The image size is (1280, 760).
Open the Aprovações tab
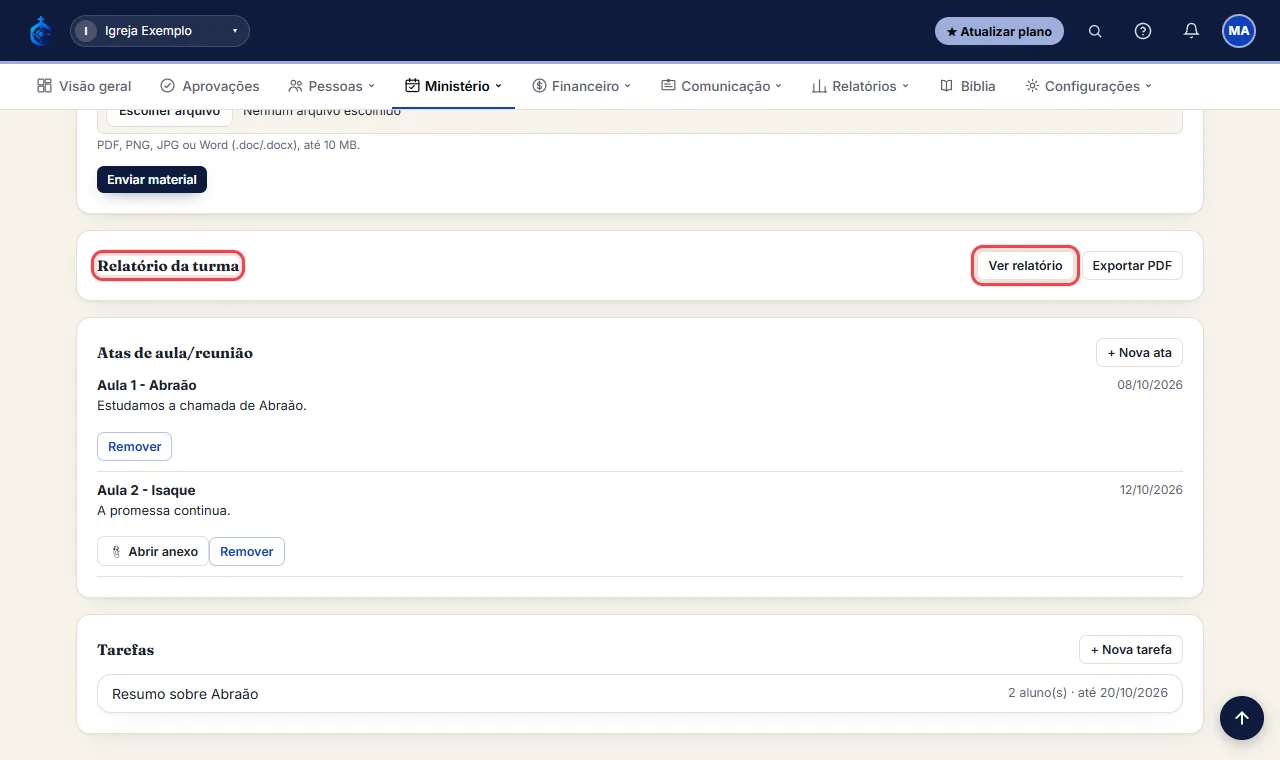click(x=210, y=86)
